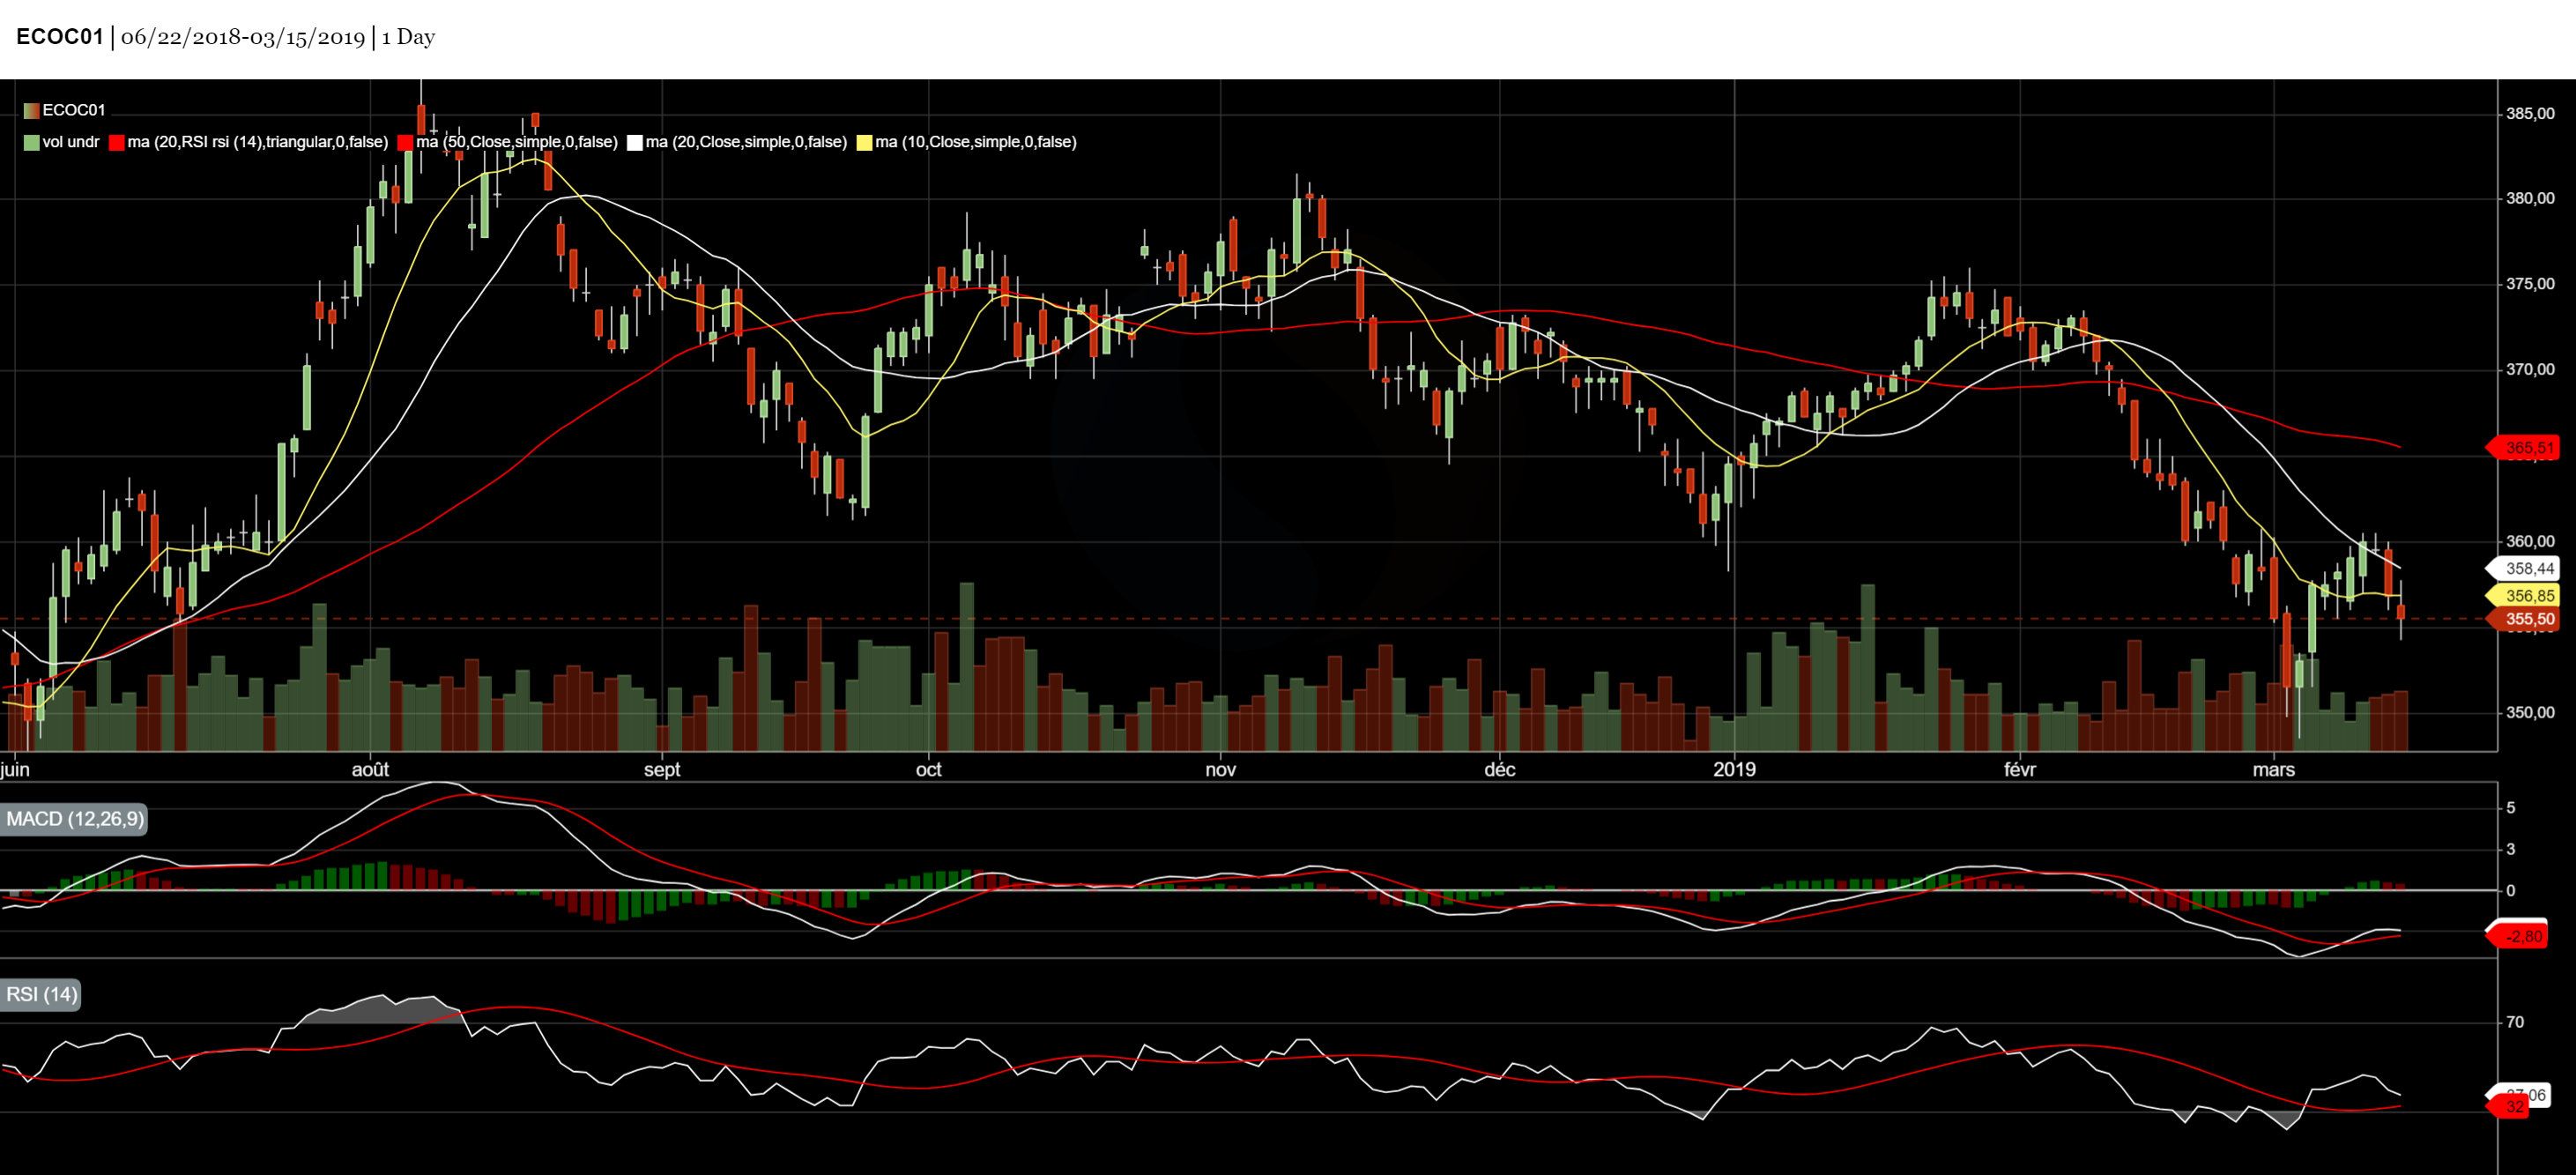Click the 355,50 last price tag
The image size is (2576, 1175).
pos(2523,620)
